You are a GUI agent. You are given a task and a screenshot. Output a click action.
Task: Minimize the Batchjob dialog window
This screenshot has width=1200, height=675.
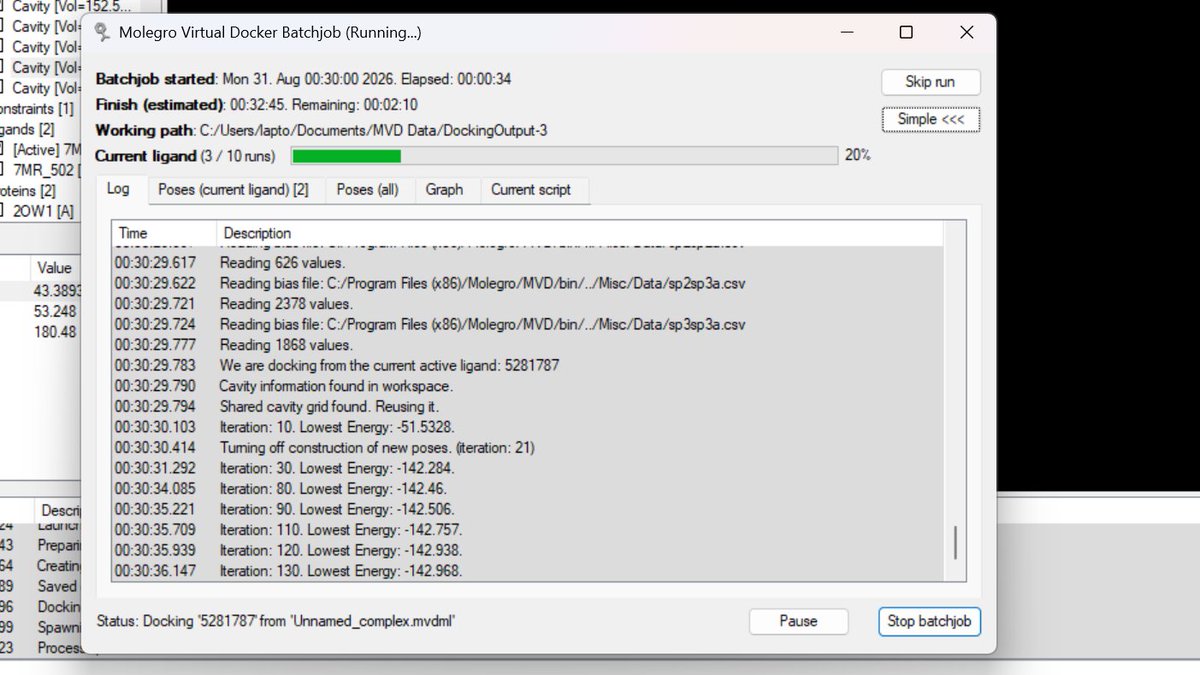pos(846,33)
